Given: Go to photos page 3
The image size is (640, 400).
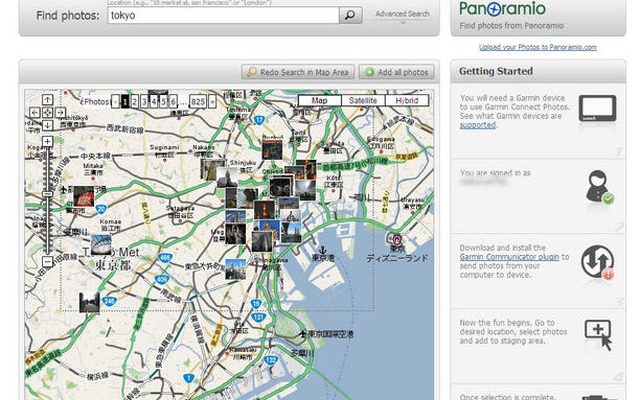Looking at the screenshot, I should click(144, 101).
